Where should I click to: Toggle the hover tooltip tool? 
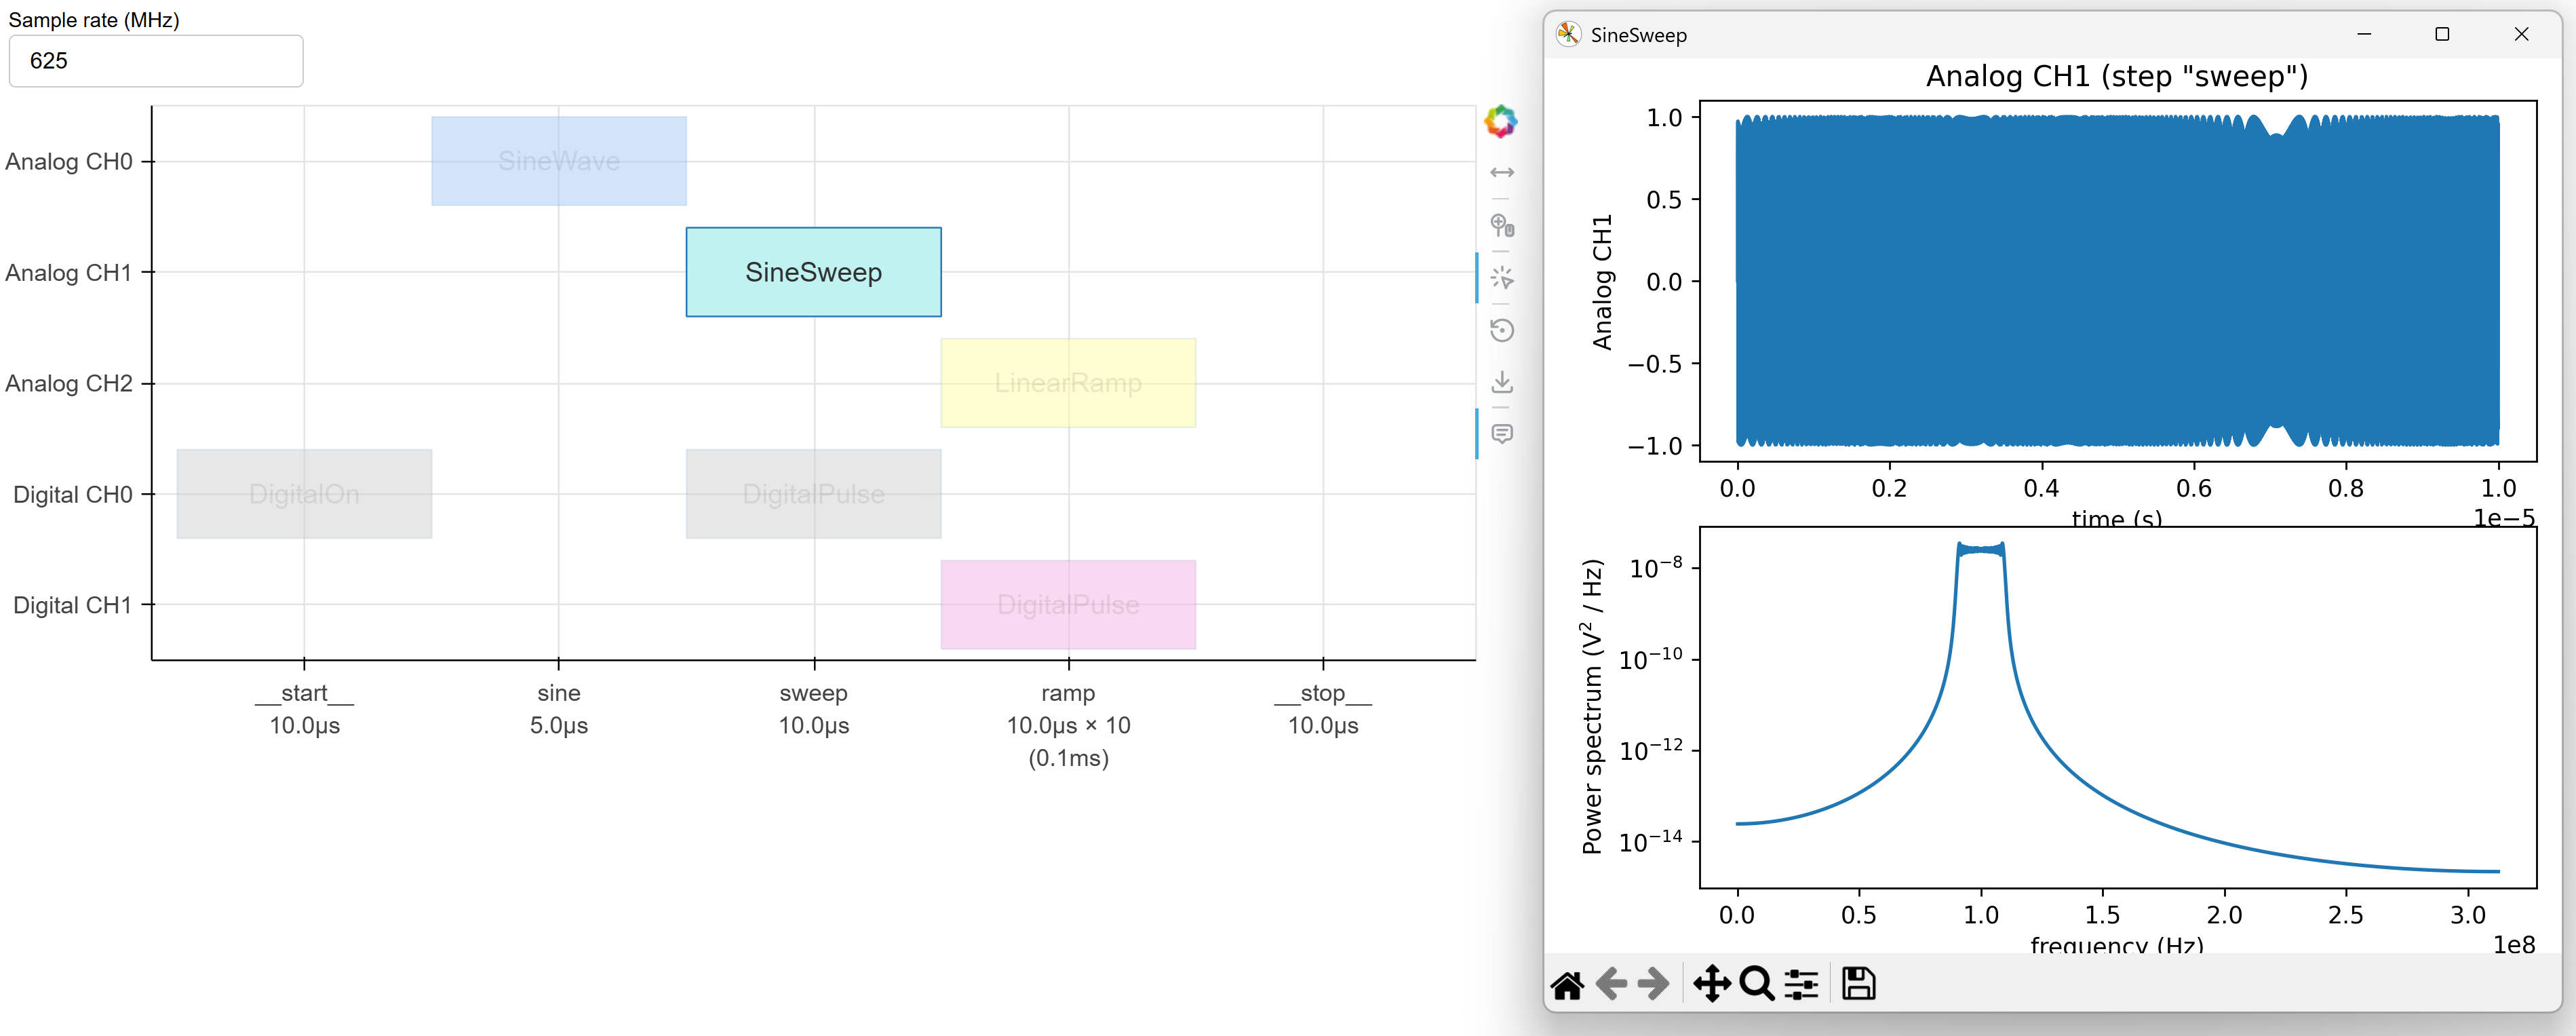tap(1502, 434)
